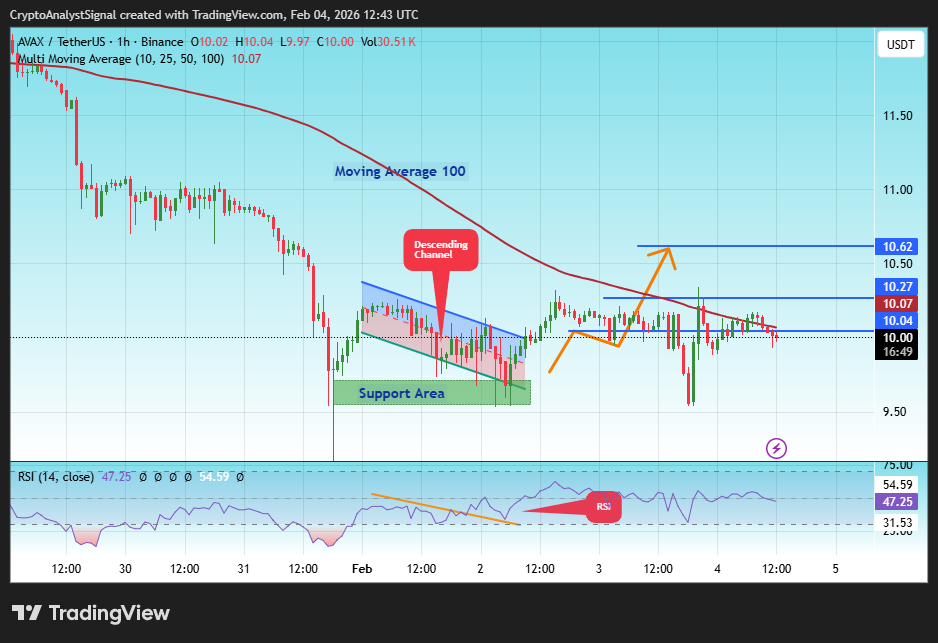Click the blue 10.62 price label
The image size is (938, 643).
[x=897, y=246]
